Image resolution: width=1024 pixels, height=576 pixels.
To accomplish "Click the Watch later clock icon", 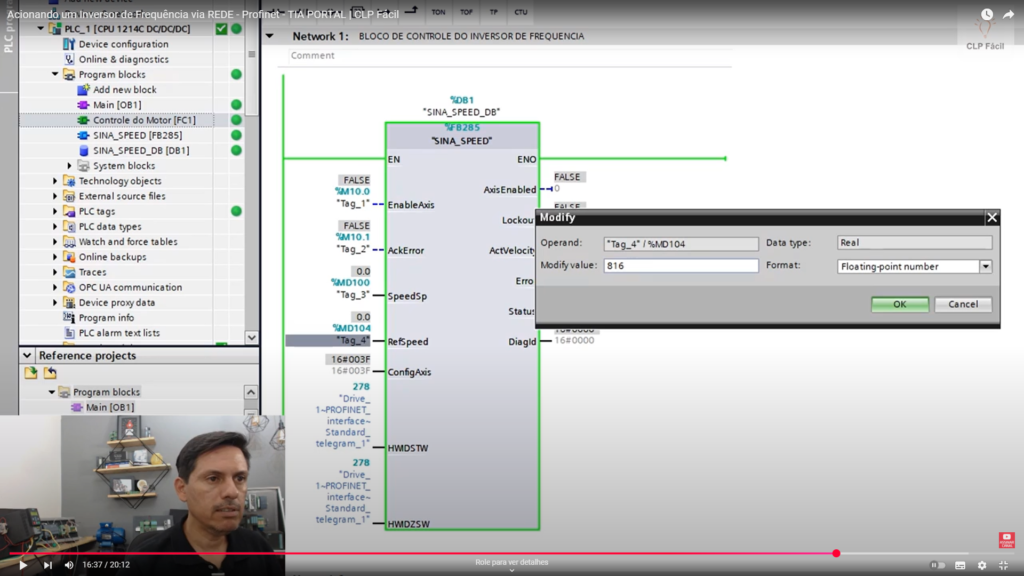I will (x=987, y=14).
